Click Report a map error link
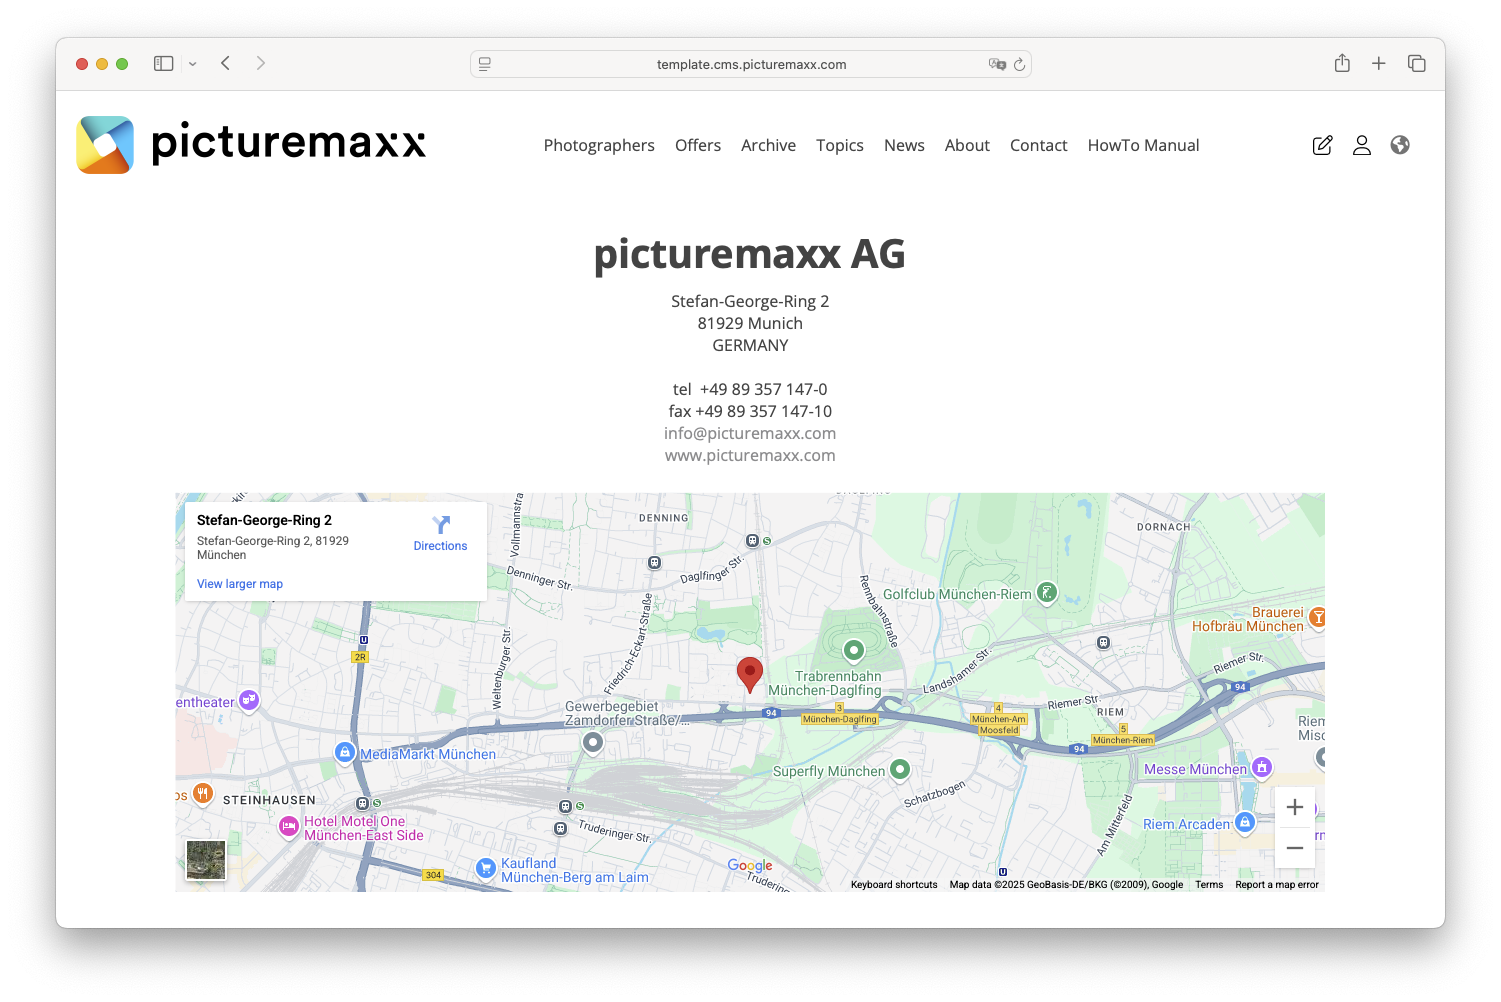Viewport: 1501px width, 1002px height. pos(1277,885)
